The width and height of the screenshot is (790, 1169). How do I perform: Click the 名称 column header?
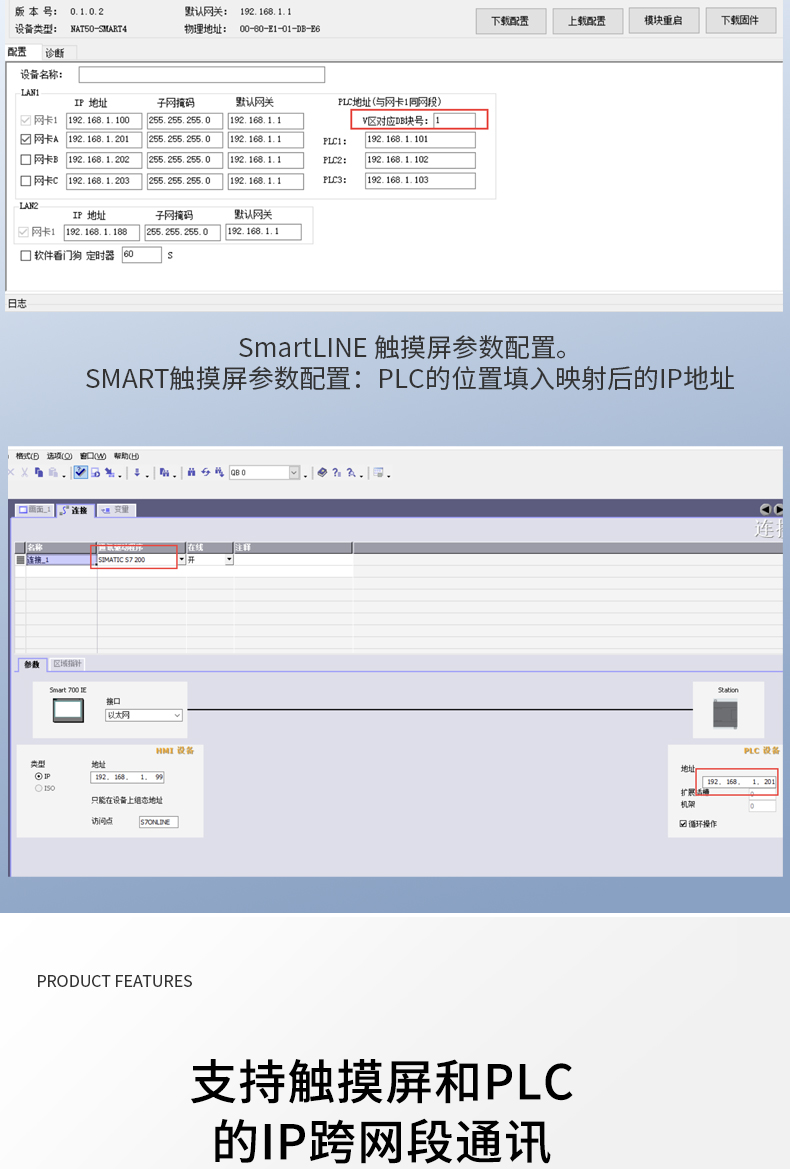click(x=61, y=547)
